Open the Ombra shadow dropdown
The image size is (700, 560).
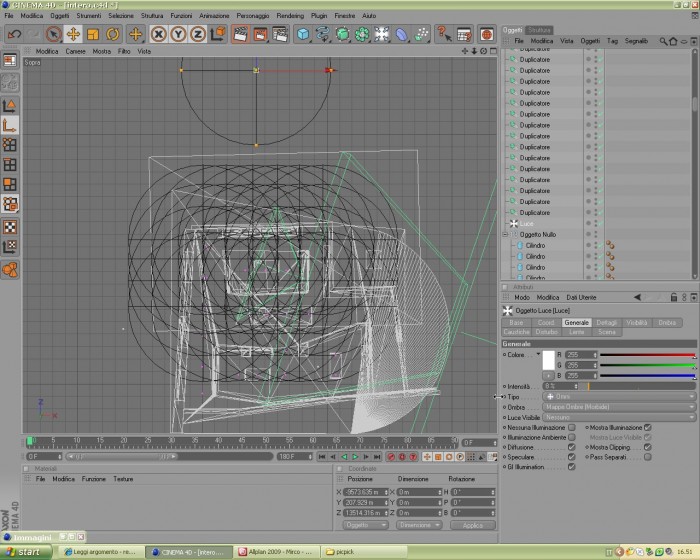(x=619, y=407)
